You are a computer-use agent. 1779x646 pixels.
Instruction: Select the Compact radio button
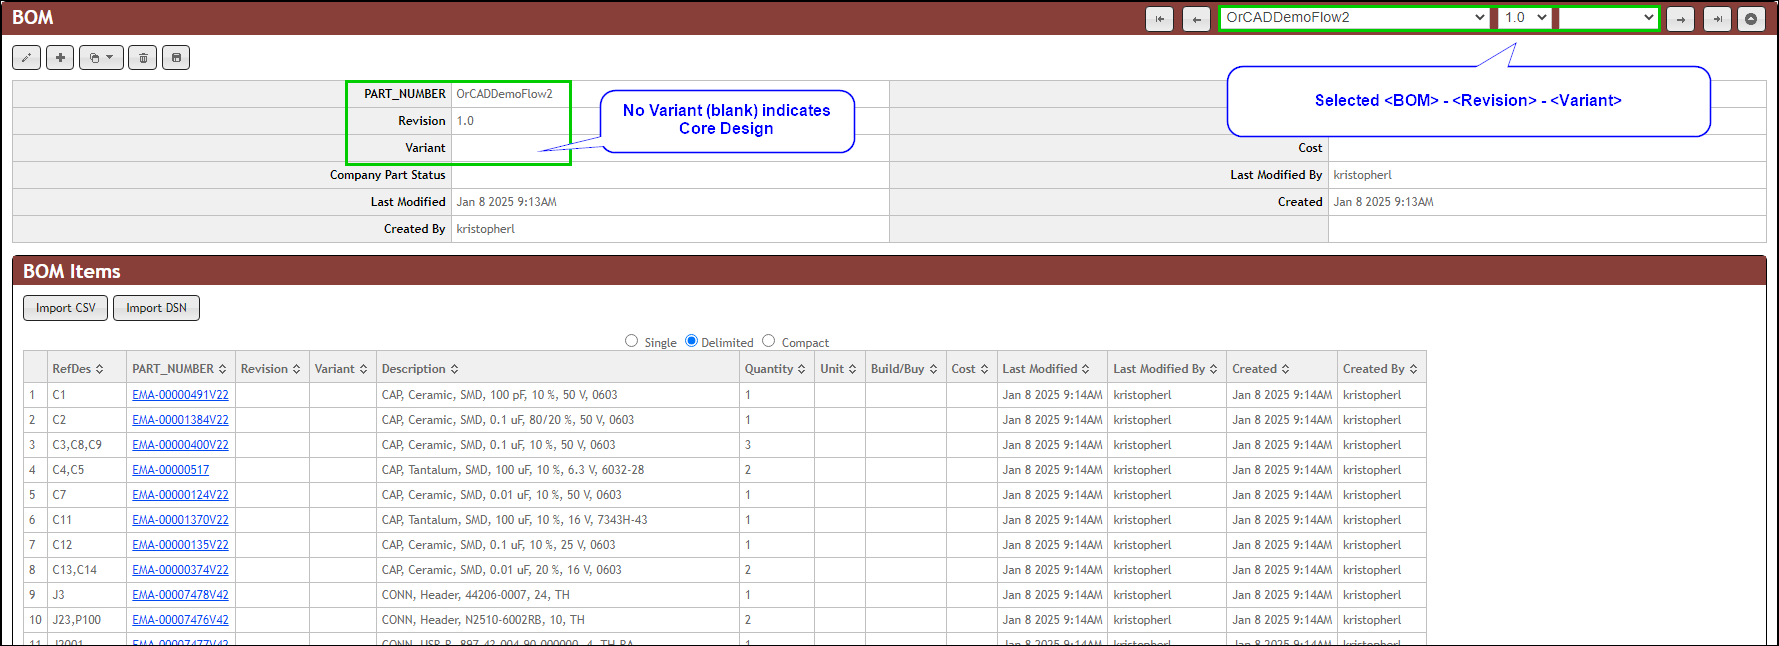768,341
